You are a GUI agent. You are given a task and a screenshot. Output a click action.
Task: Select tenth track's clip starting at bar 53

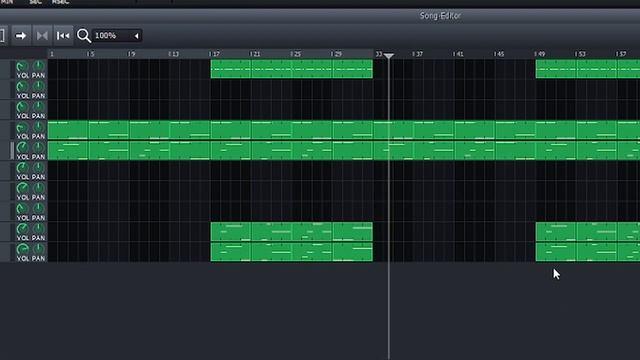pos(597,252)
